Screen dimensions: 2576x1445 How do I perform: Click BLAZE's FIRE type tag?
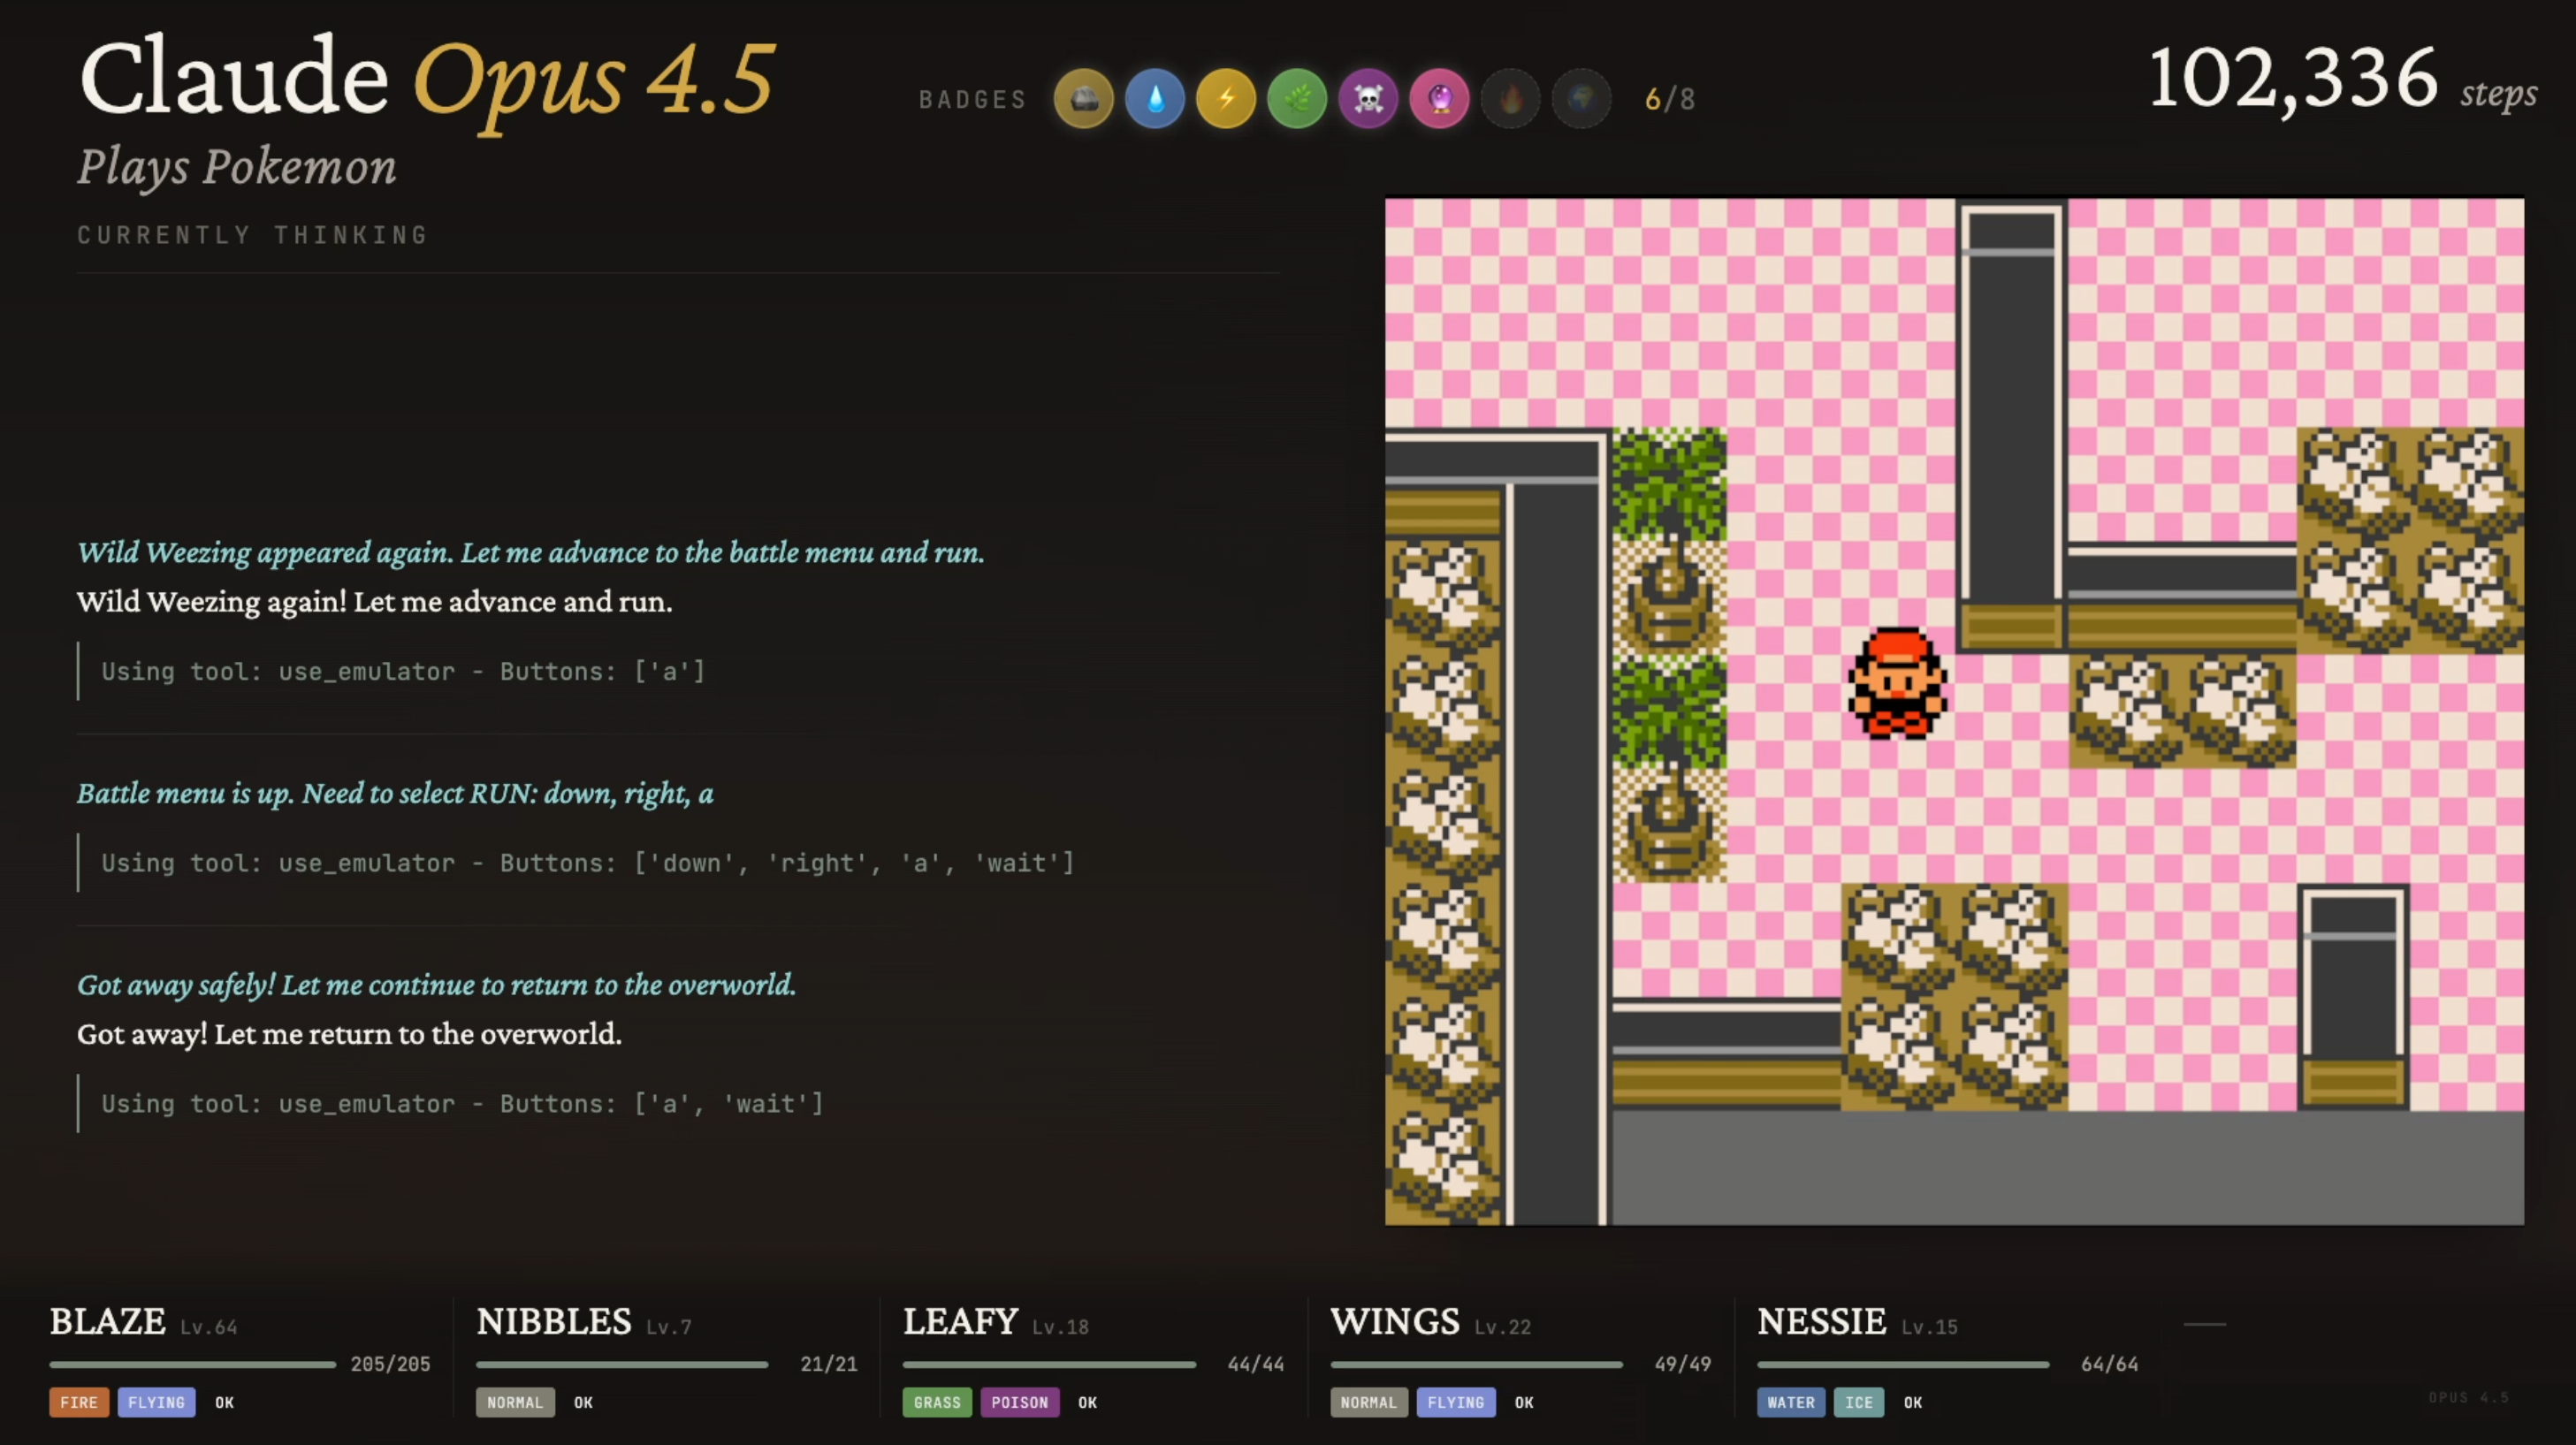(x=79, y=1402)
